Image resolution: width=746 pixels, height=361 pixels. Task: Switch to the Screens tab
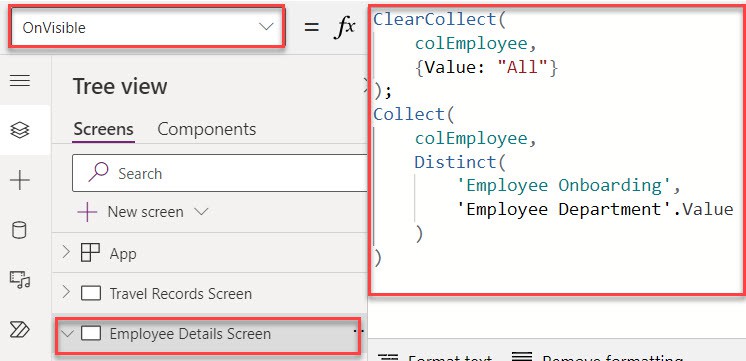click(104, 129)
